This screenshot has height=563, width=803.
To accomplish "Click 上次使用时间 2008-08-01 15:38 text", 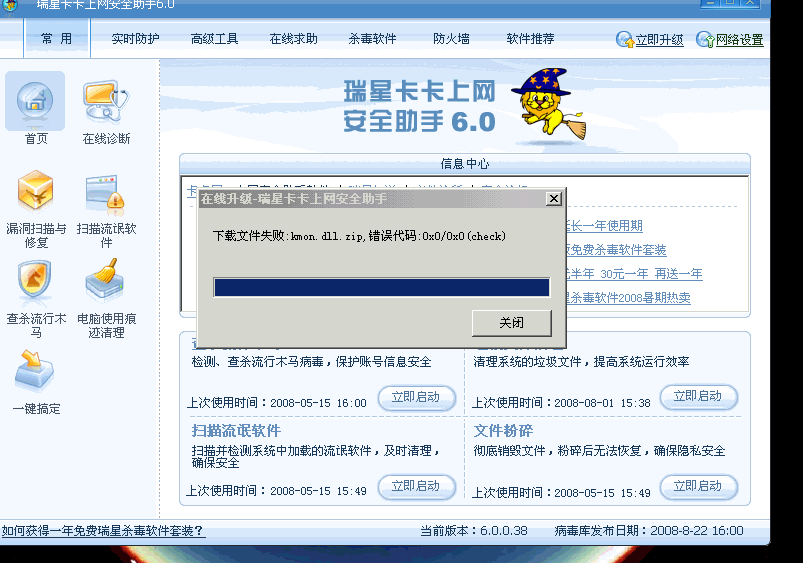I will coord(561,403).
